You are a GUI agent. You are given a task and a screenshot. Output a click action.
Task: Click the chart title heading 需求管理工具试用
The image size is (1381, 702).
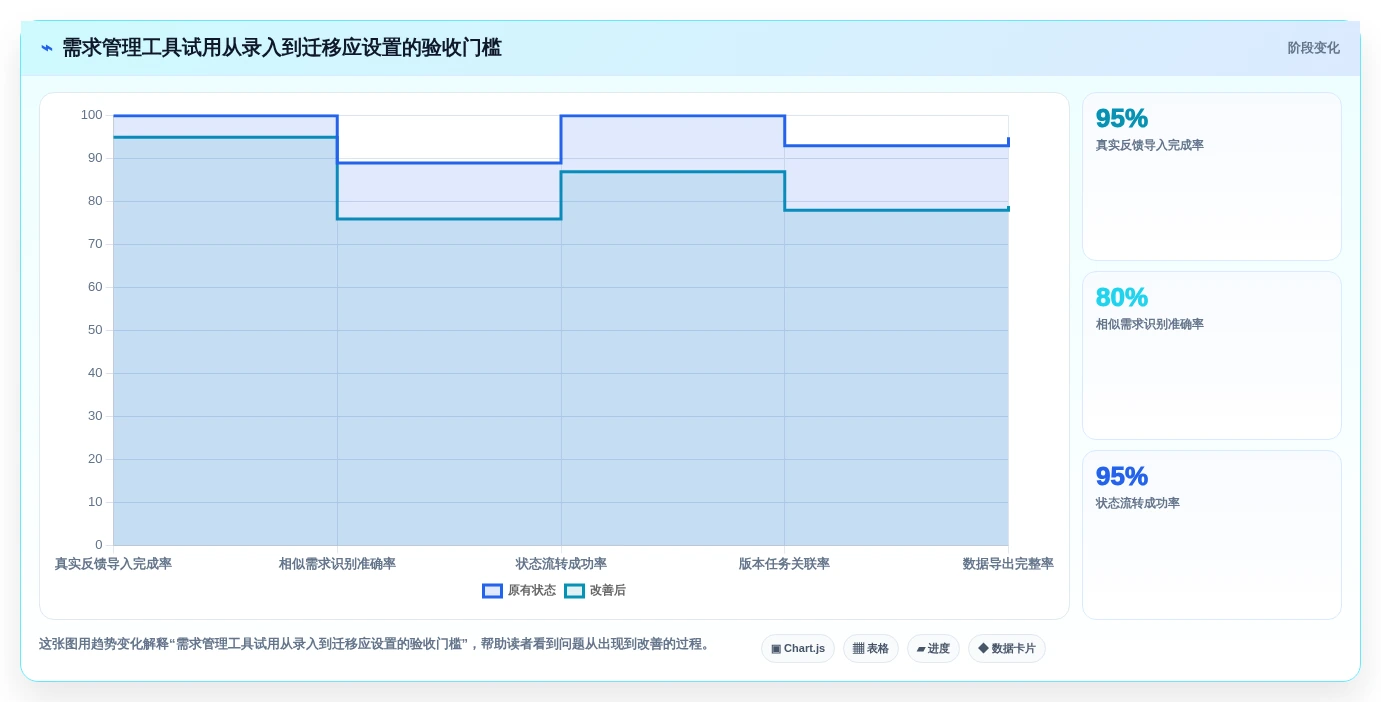(x=281, y=48)
